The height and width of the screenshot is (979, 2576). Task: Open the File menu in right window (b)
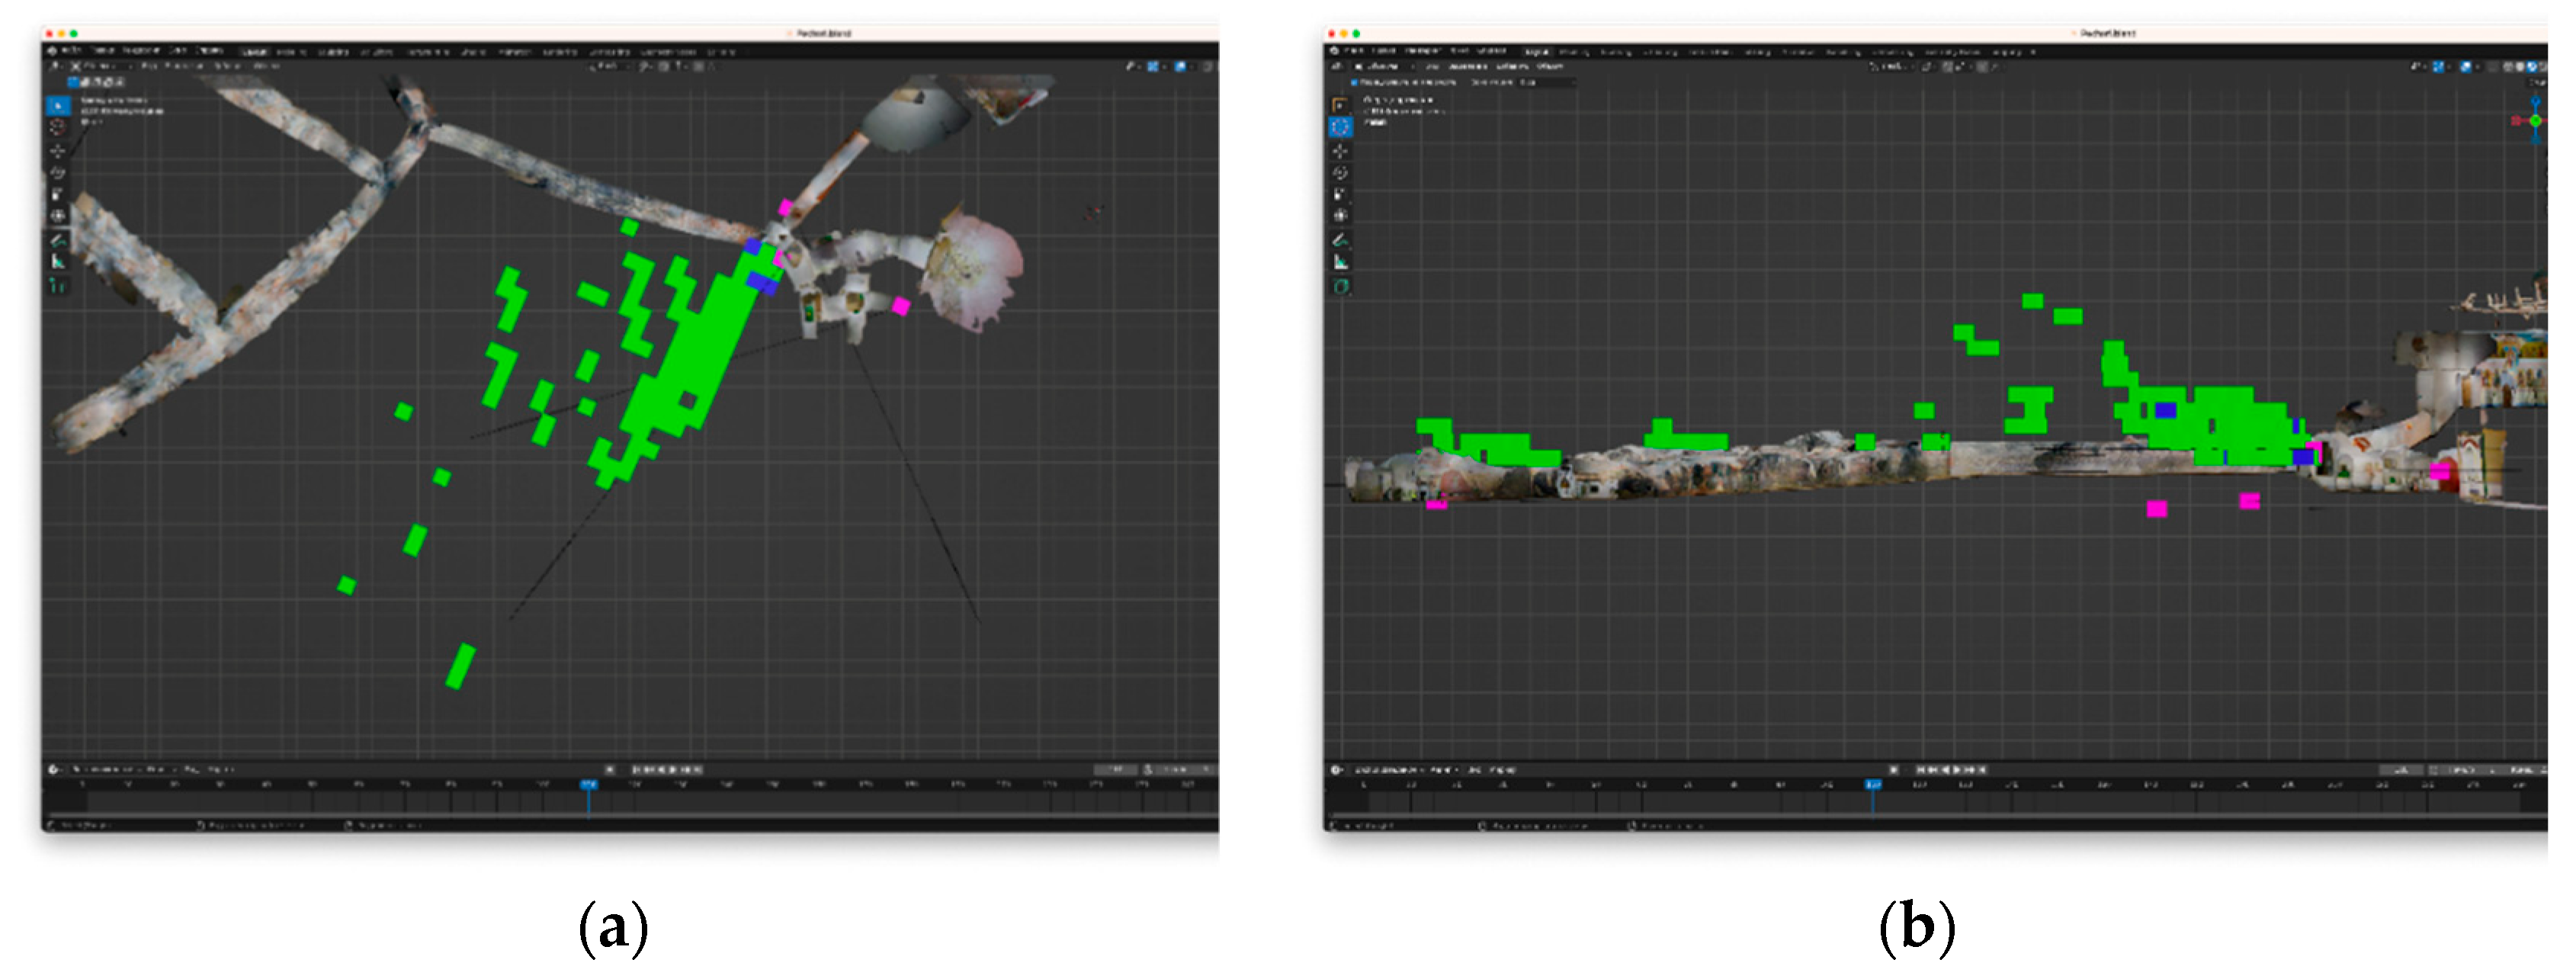coord(1355,50)
